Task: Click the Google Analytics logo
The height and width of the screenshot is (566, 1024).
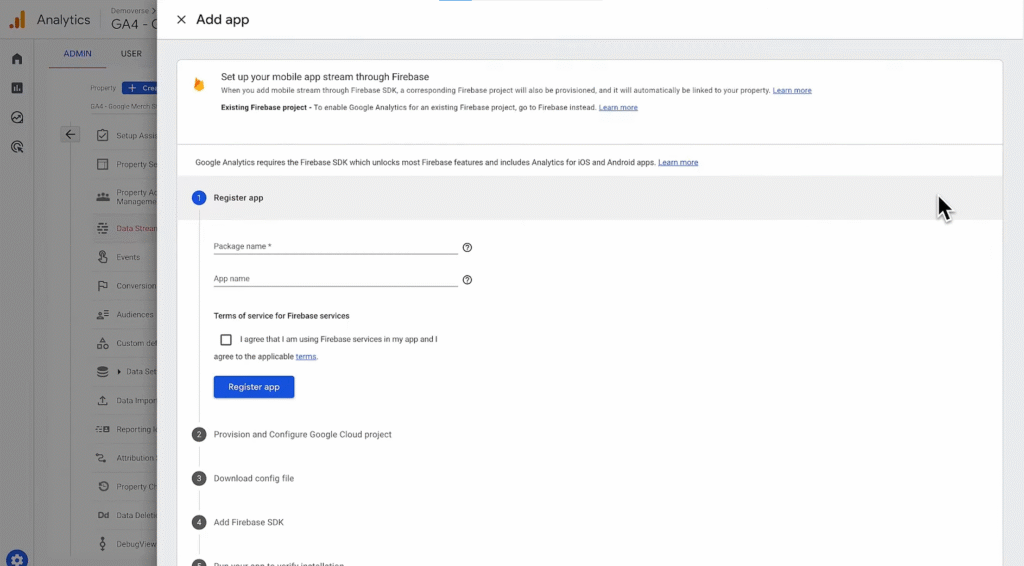Action: pyautogui.click(x=17, y=20)
